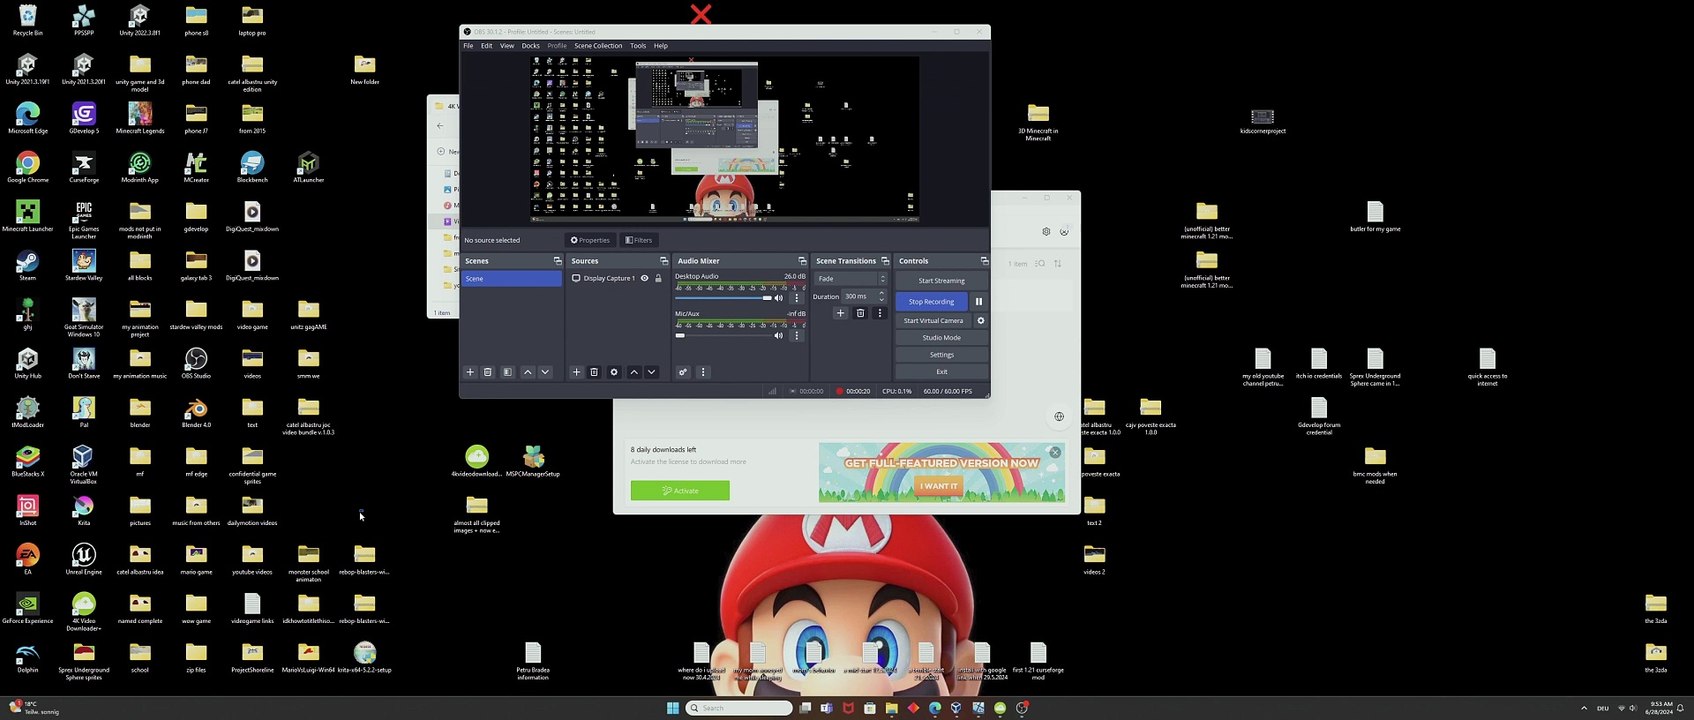Viewport: 1694px width, 720px height.
Task: Adjust Desktop Audio volume slider
Action: [723, 298]
